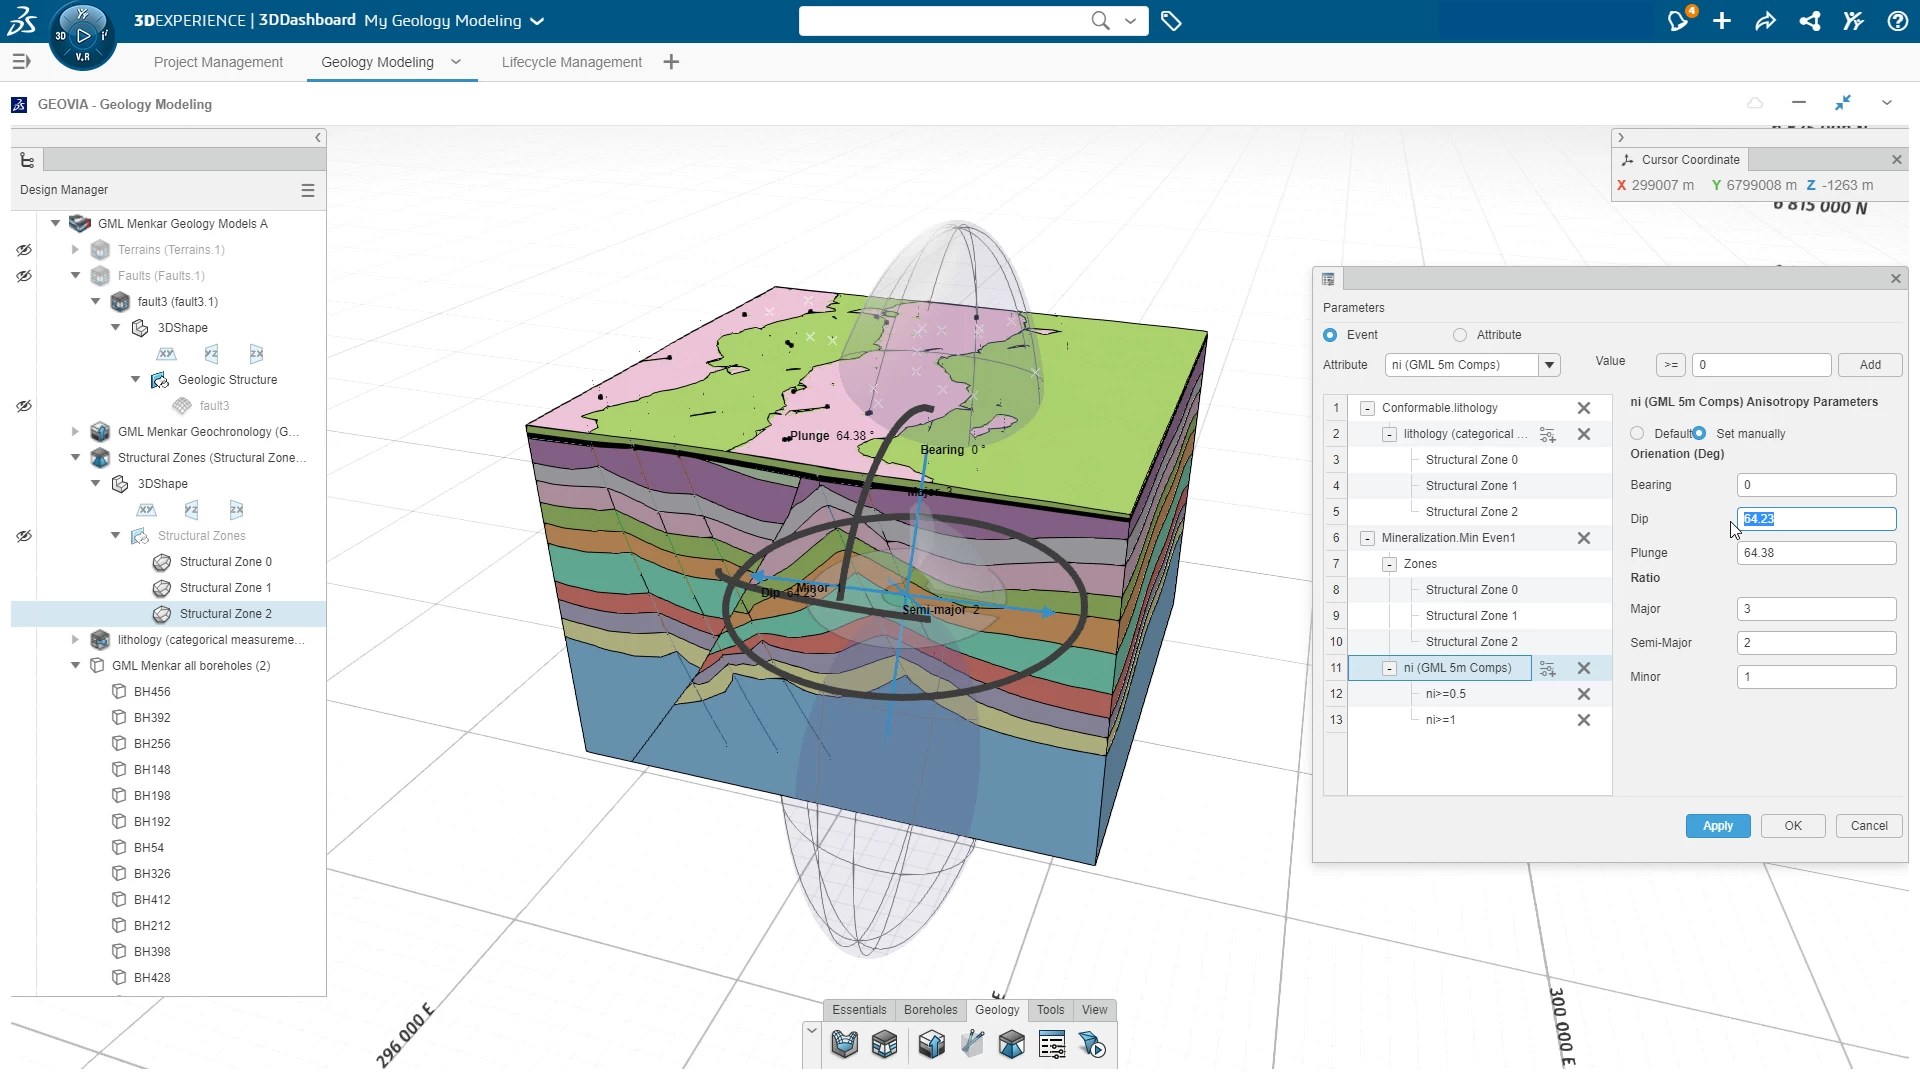Screen dimensions: 1920x1080
Task: Click the parameter list settings icon
Action: [1052, 1046]
